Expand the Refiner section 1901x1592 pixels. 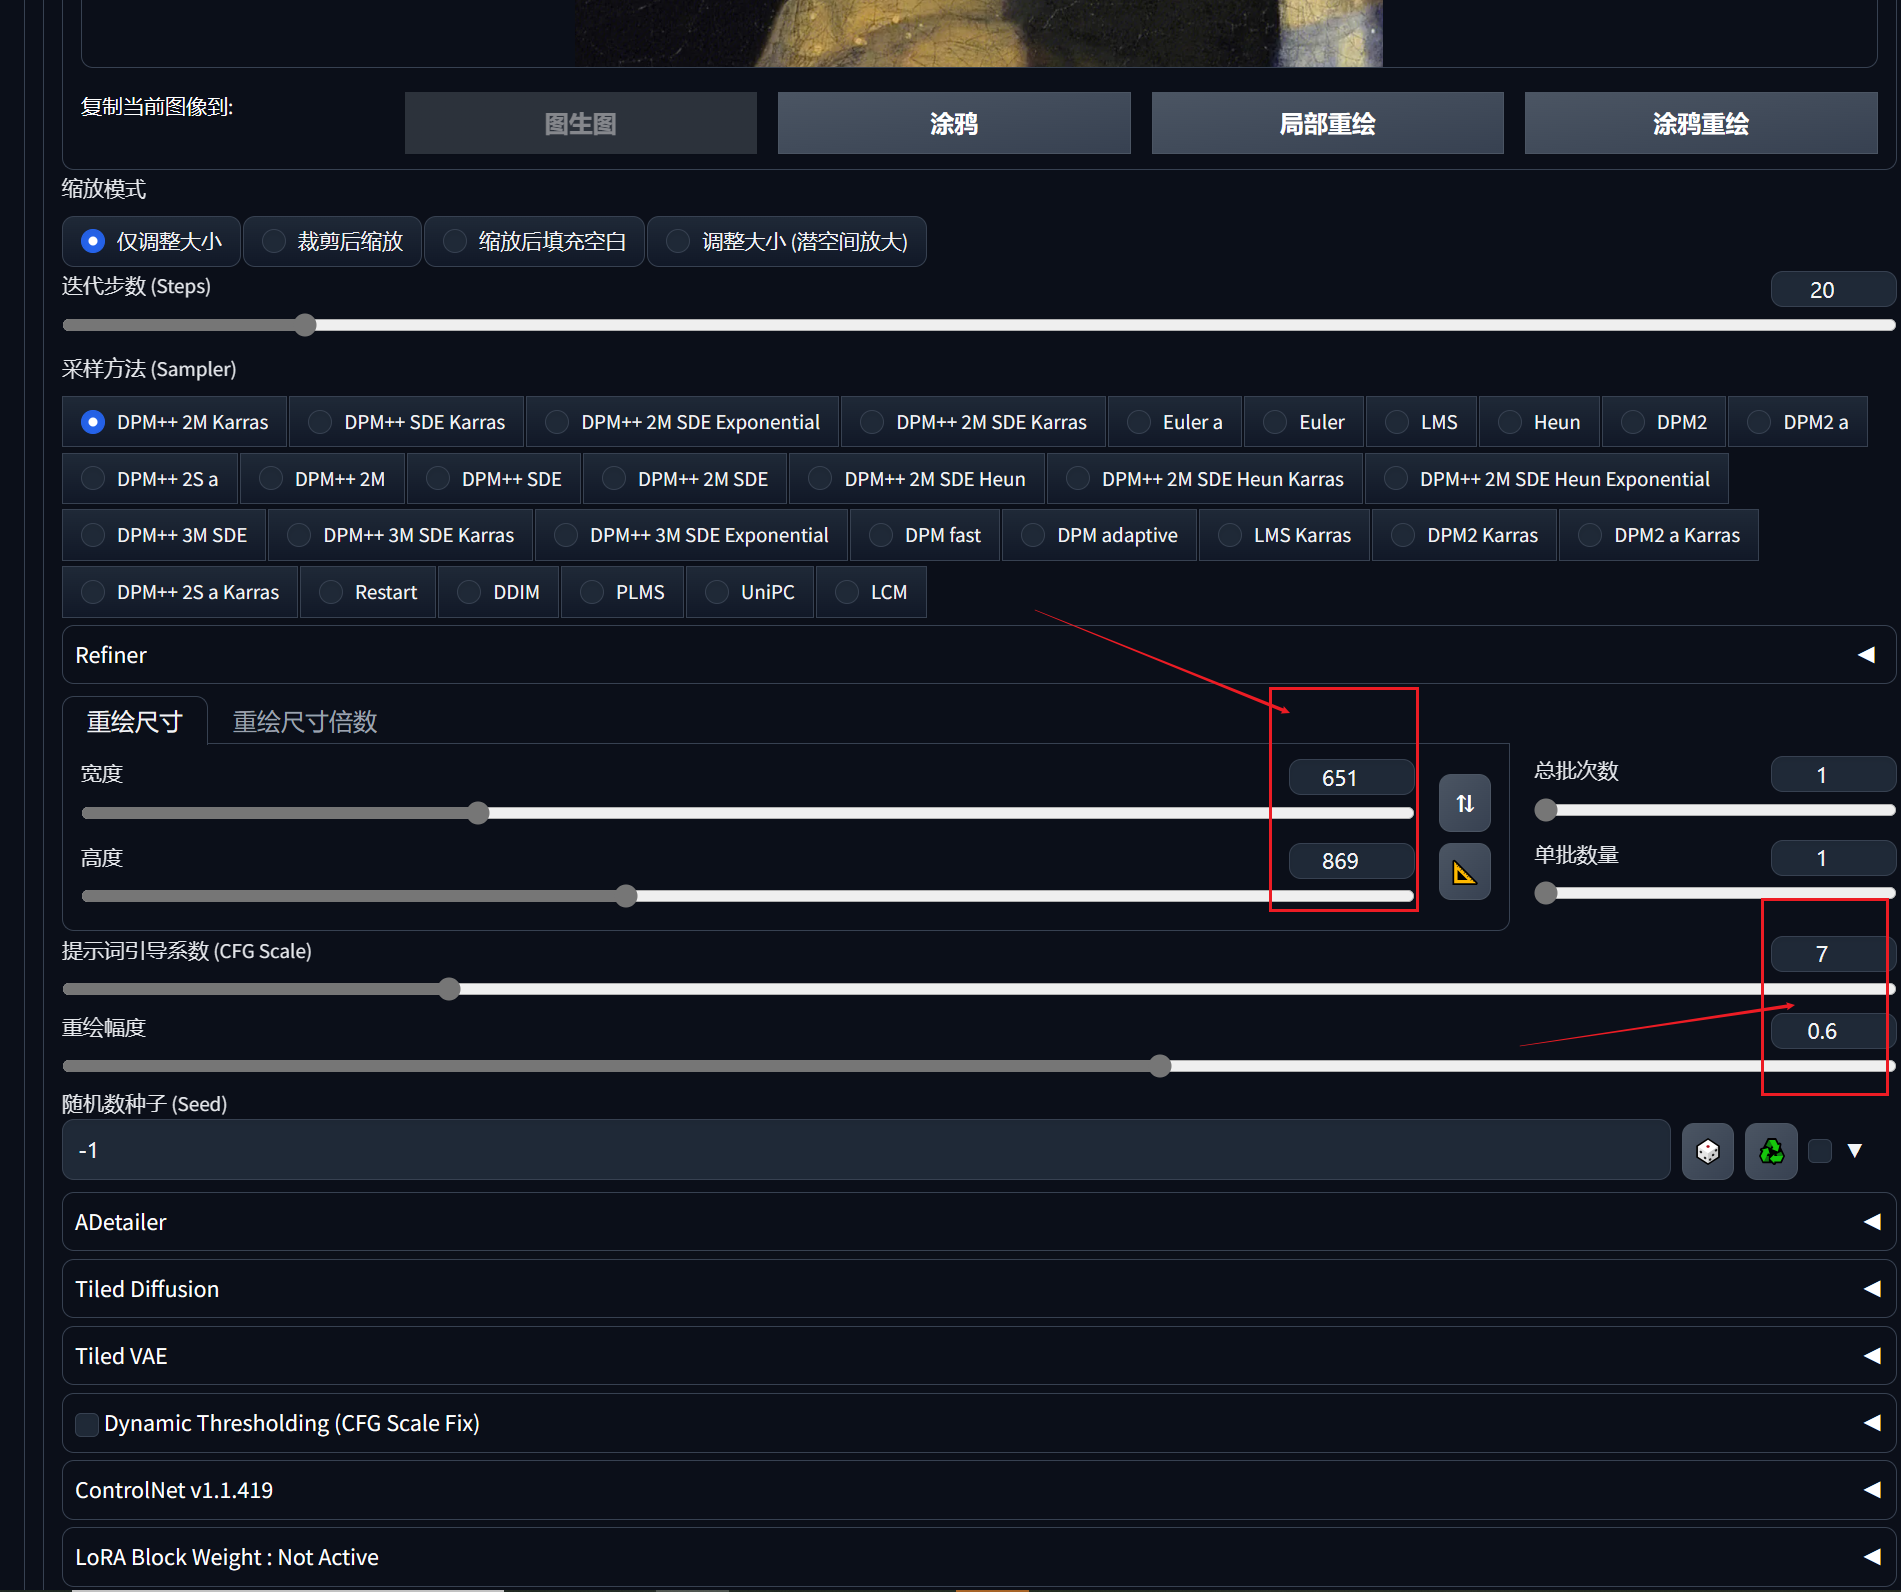click(979, 655)
